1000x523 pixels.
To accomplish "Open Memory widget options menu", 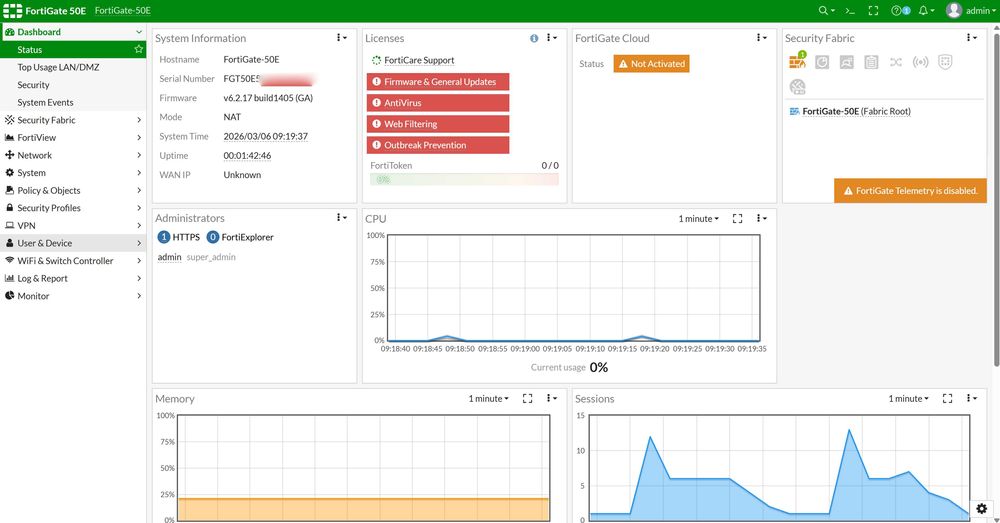I will click(x=552, y=398).
